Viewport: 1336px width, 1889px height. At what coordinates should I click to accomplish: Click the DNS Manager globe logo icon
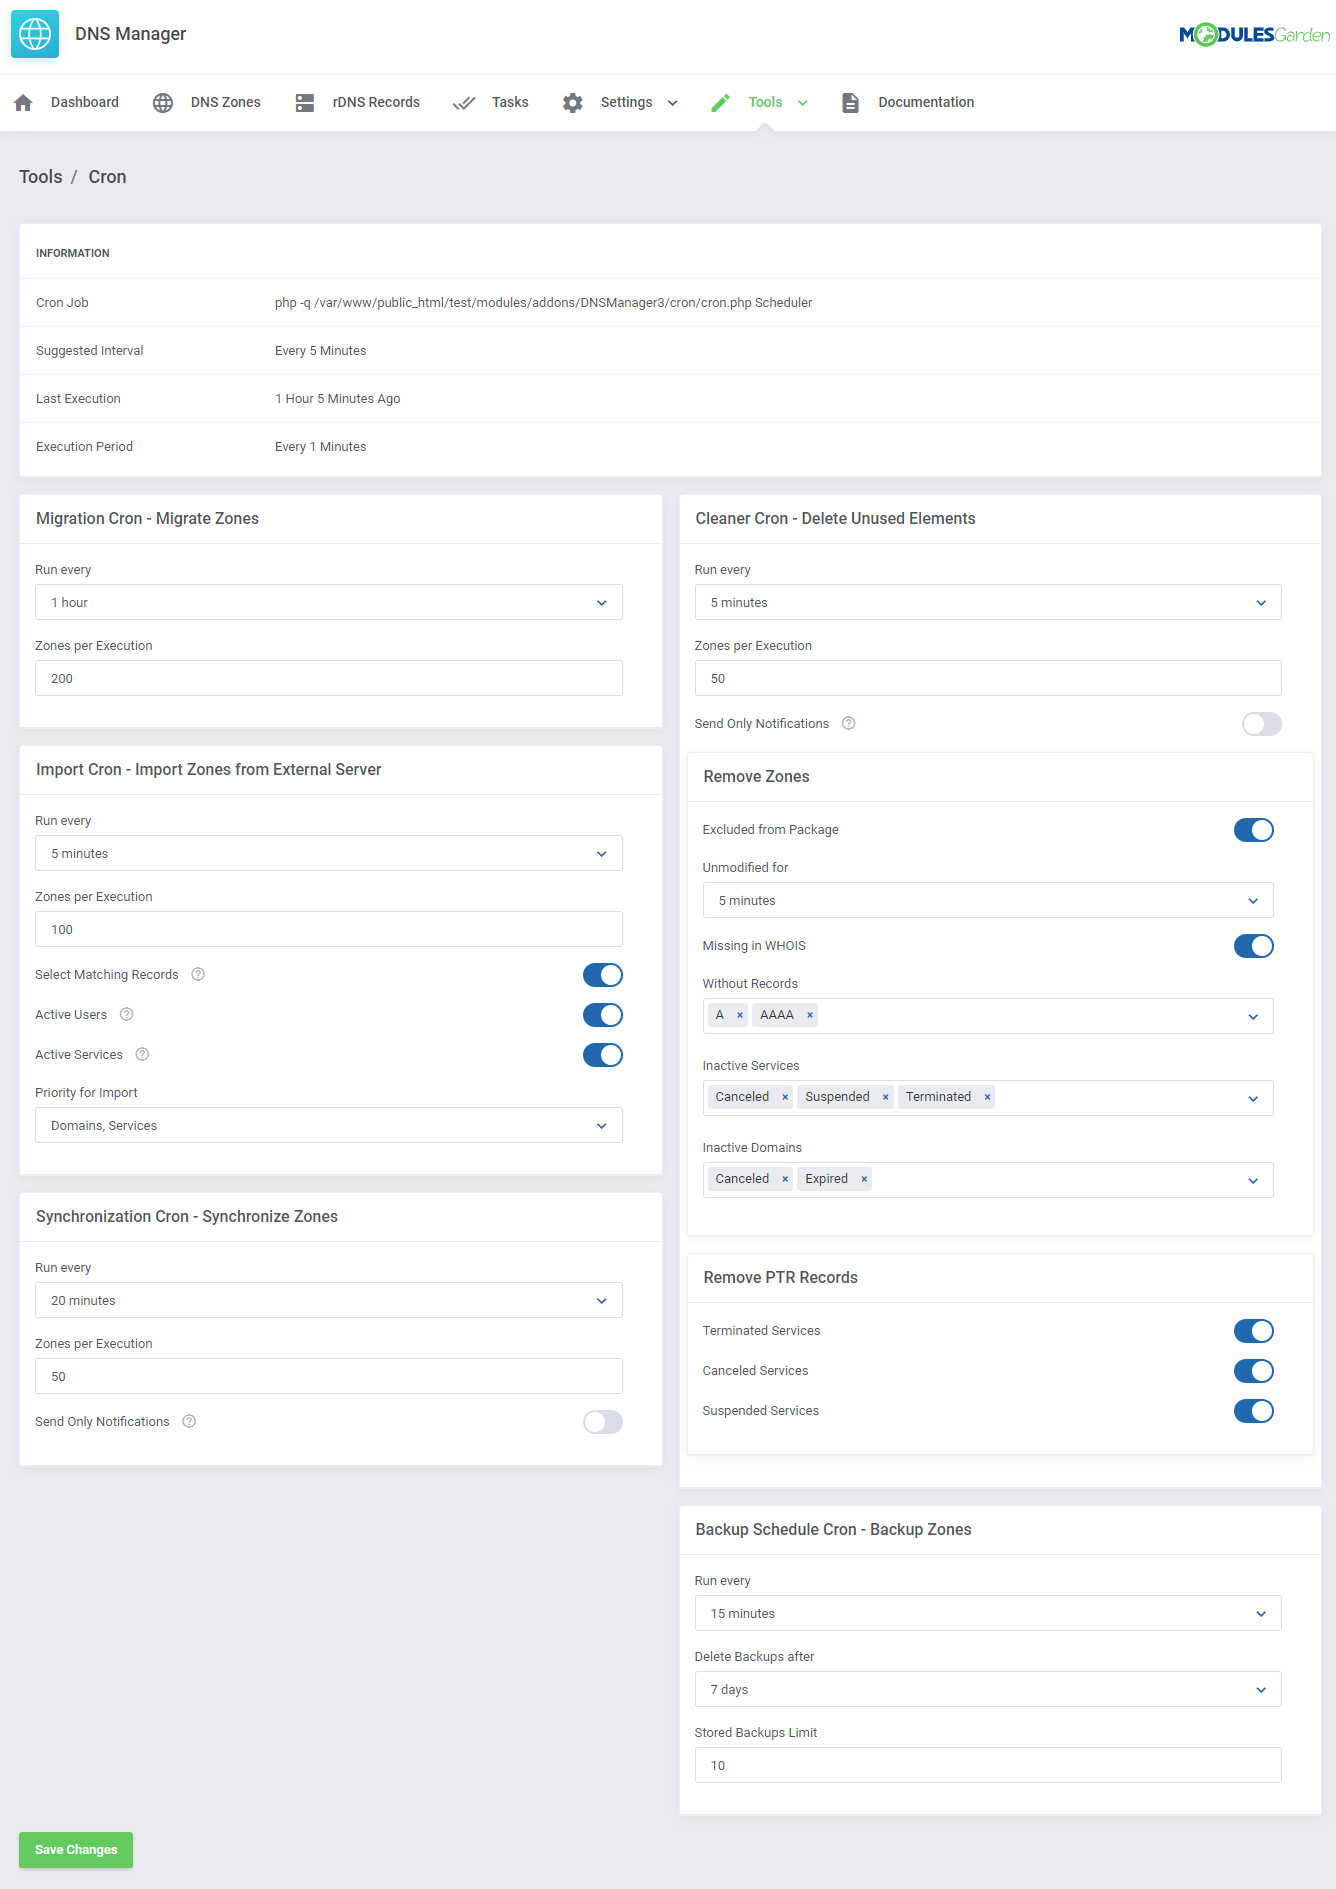coord(35,34)
